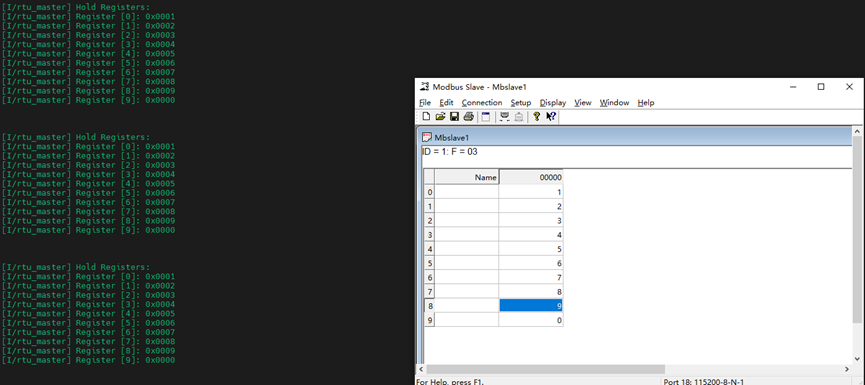
Task: Click the context help arrow-question icon
Action: click(x=551, y=116)
